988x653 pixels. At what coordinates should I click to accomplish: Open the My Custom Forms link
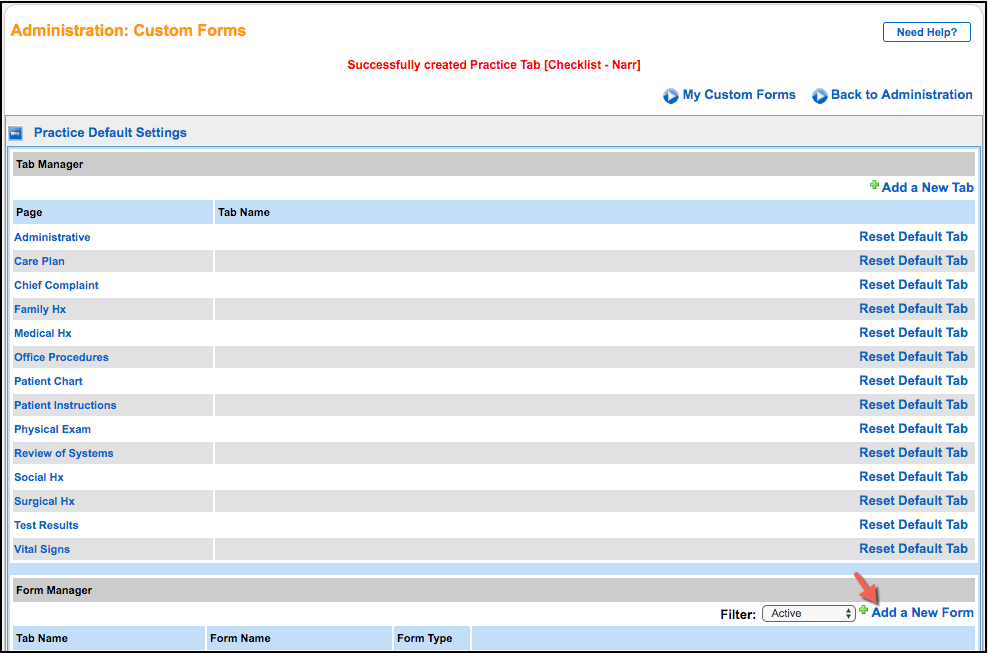point(739,95)
